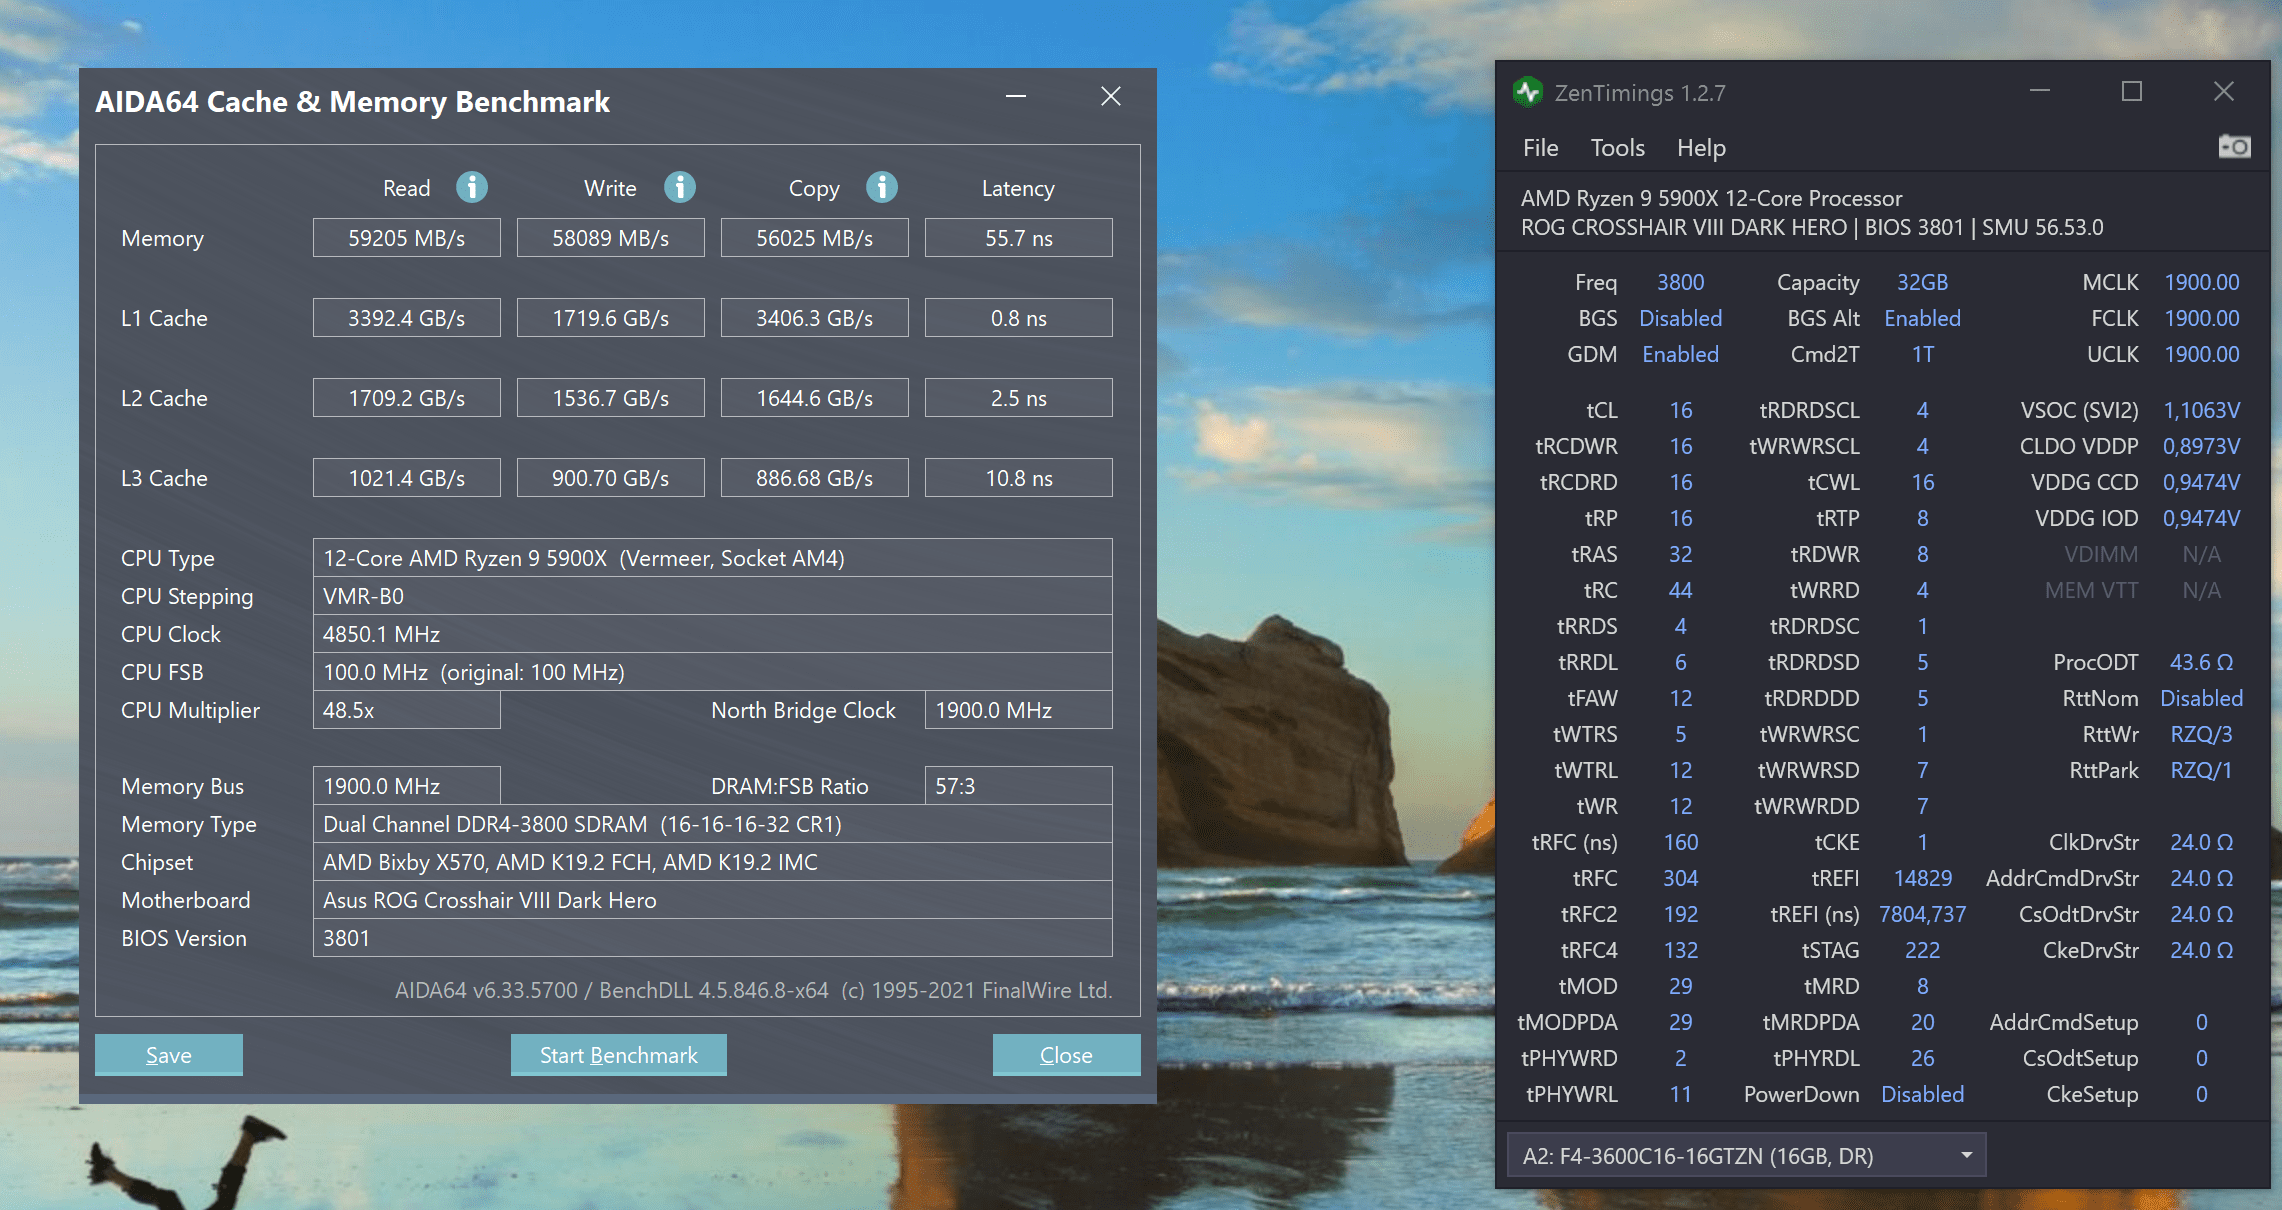Expand the A2 memory module dropdown
The width and height of the screenshot is (2282, 1210).
pos(1746,1156)
